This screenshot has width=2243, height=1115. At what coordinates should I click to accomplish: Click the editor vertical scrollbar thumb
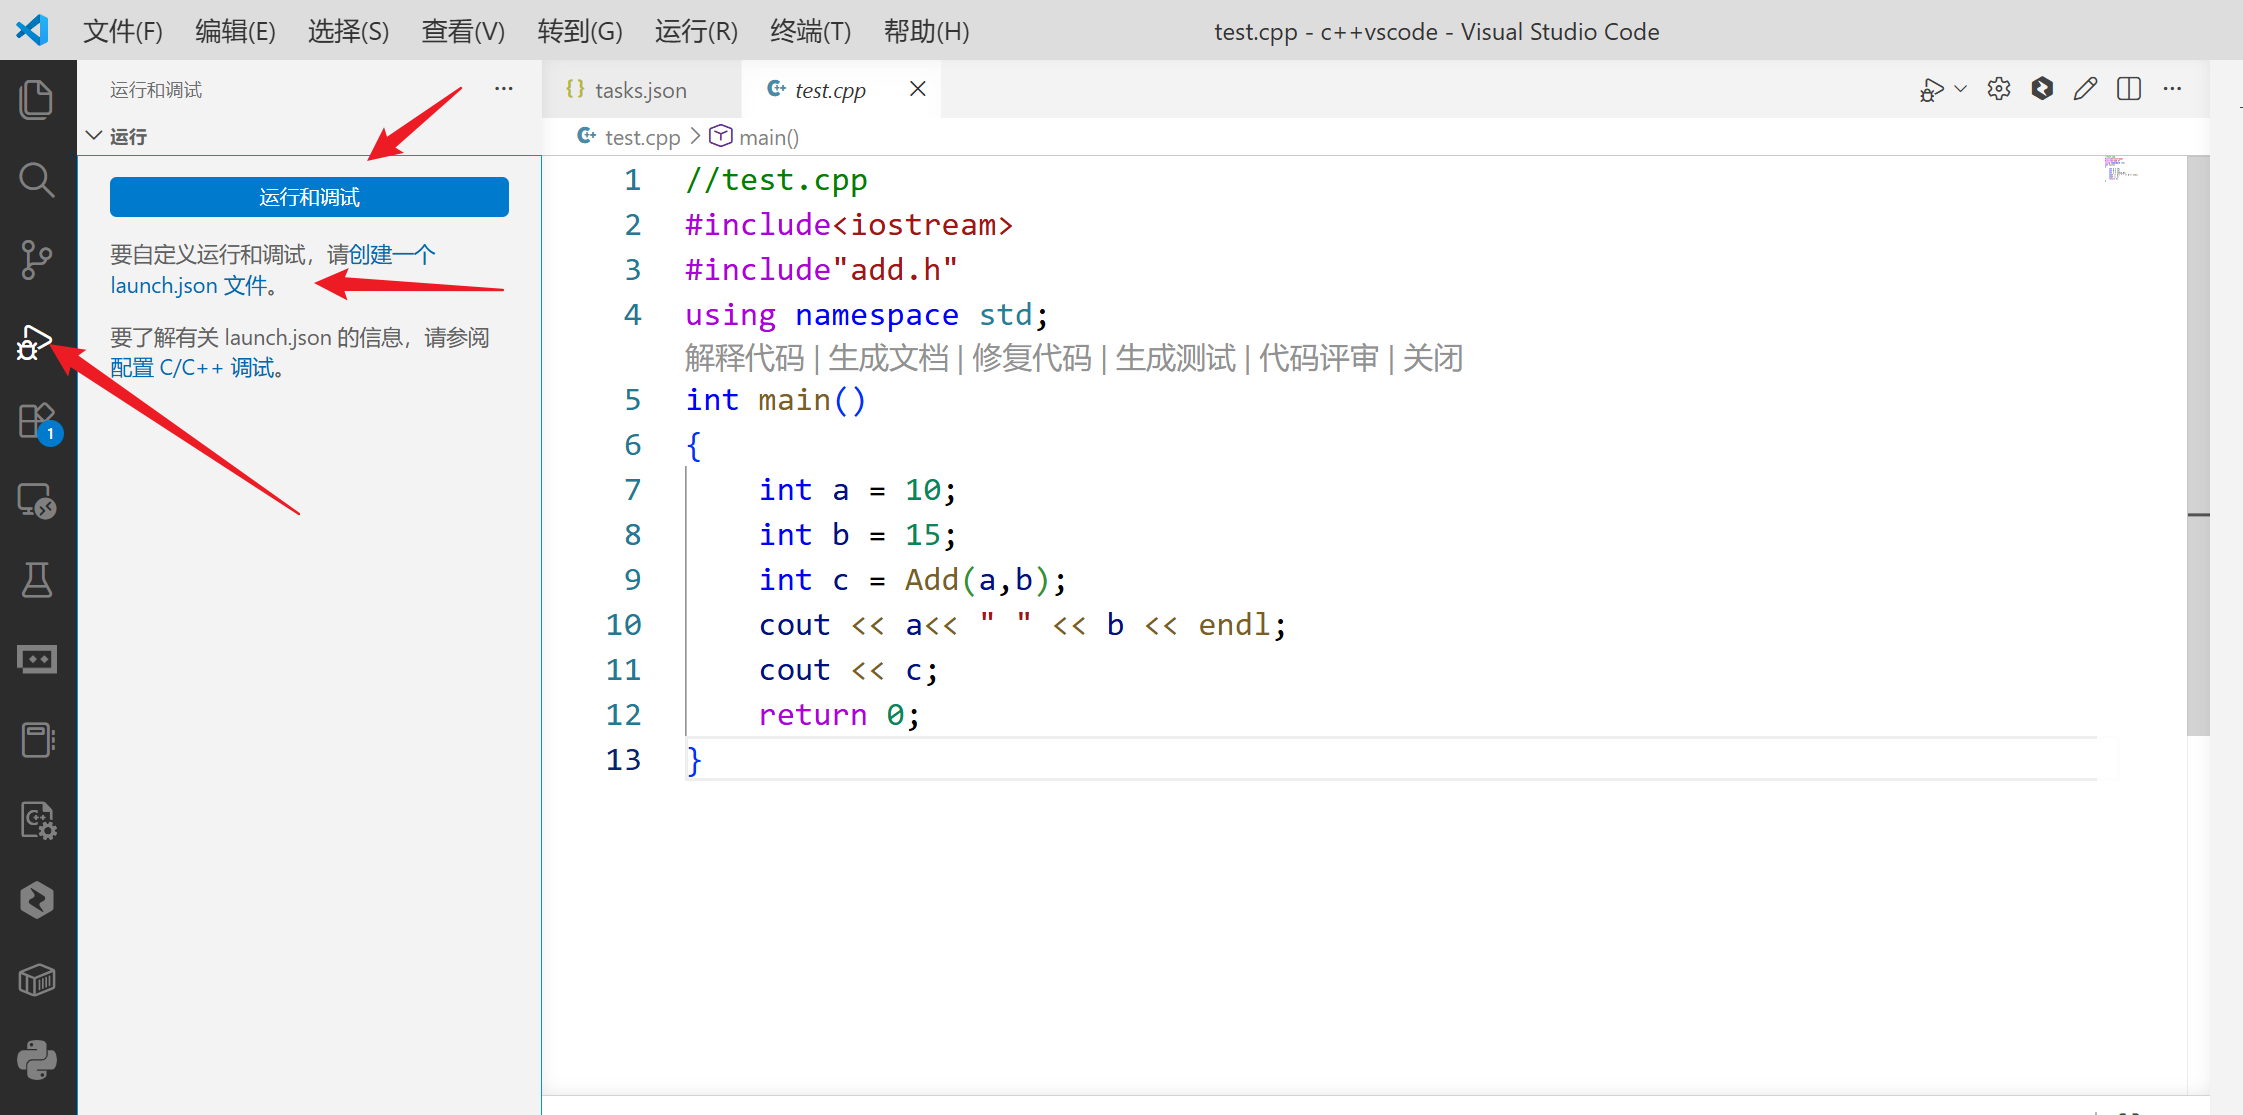click(x=2198, y=445)
